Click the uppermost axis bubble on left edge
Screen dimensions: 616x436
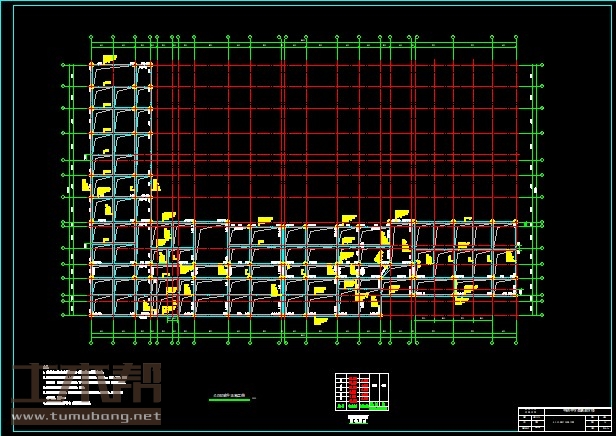[x=65, y=66]
